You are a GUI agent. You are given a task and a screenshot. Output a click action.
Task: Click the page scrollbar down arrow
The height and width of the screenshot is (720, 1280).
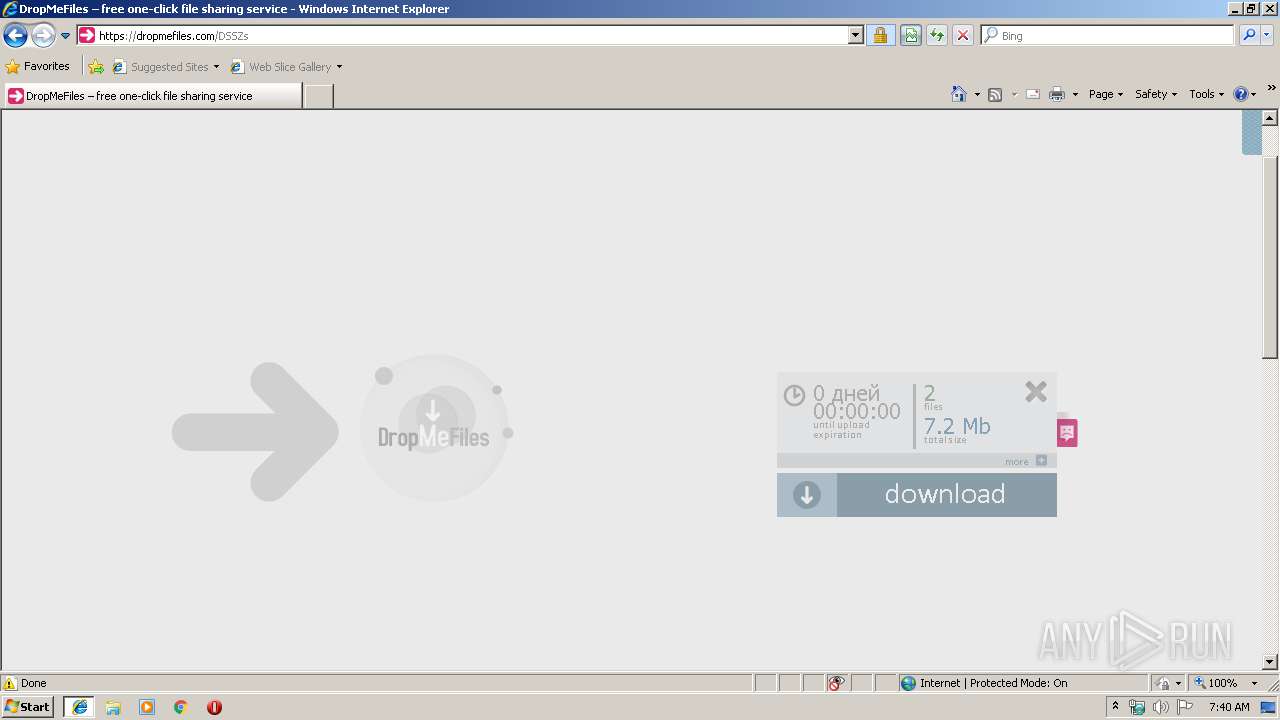coord(1270,662)
